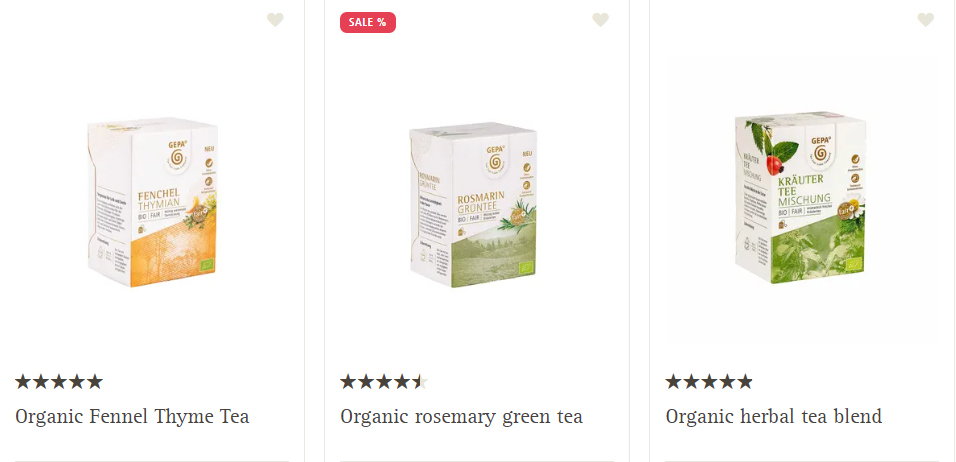Open the Organic rosemary green tea link
Image resolution: width=956 pixels, height=462 pixels.
click(462, 417)
